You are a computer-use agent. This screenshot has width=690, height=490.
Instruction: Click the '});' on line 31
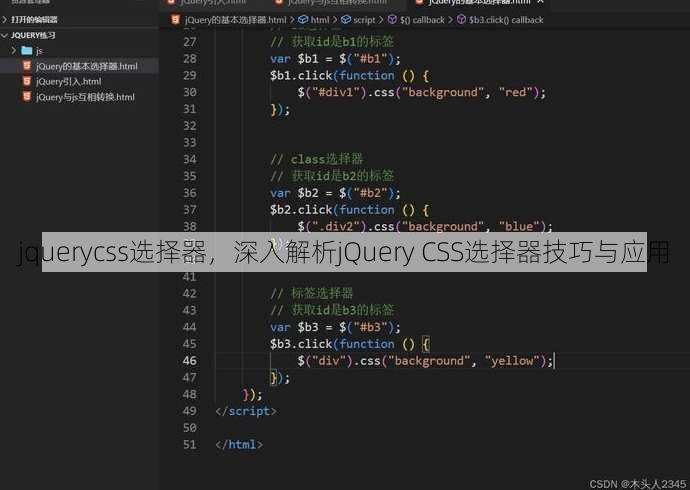tap(280, 109)
